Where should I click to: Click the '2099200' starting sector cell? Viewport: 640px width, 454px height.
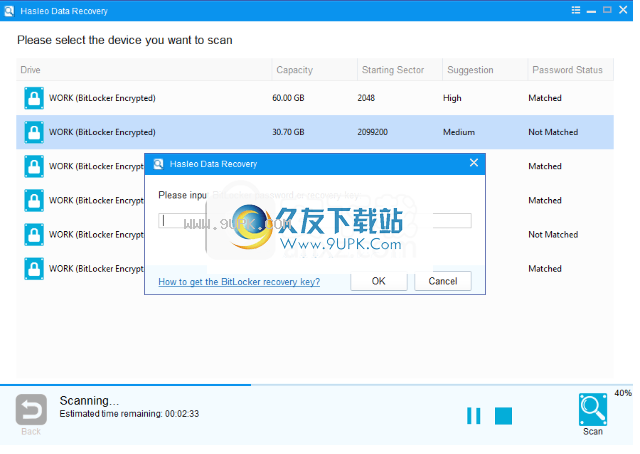[373, 132]
